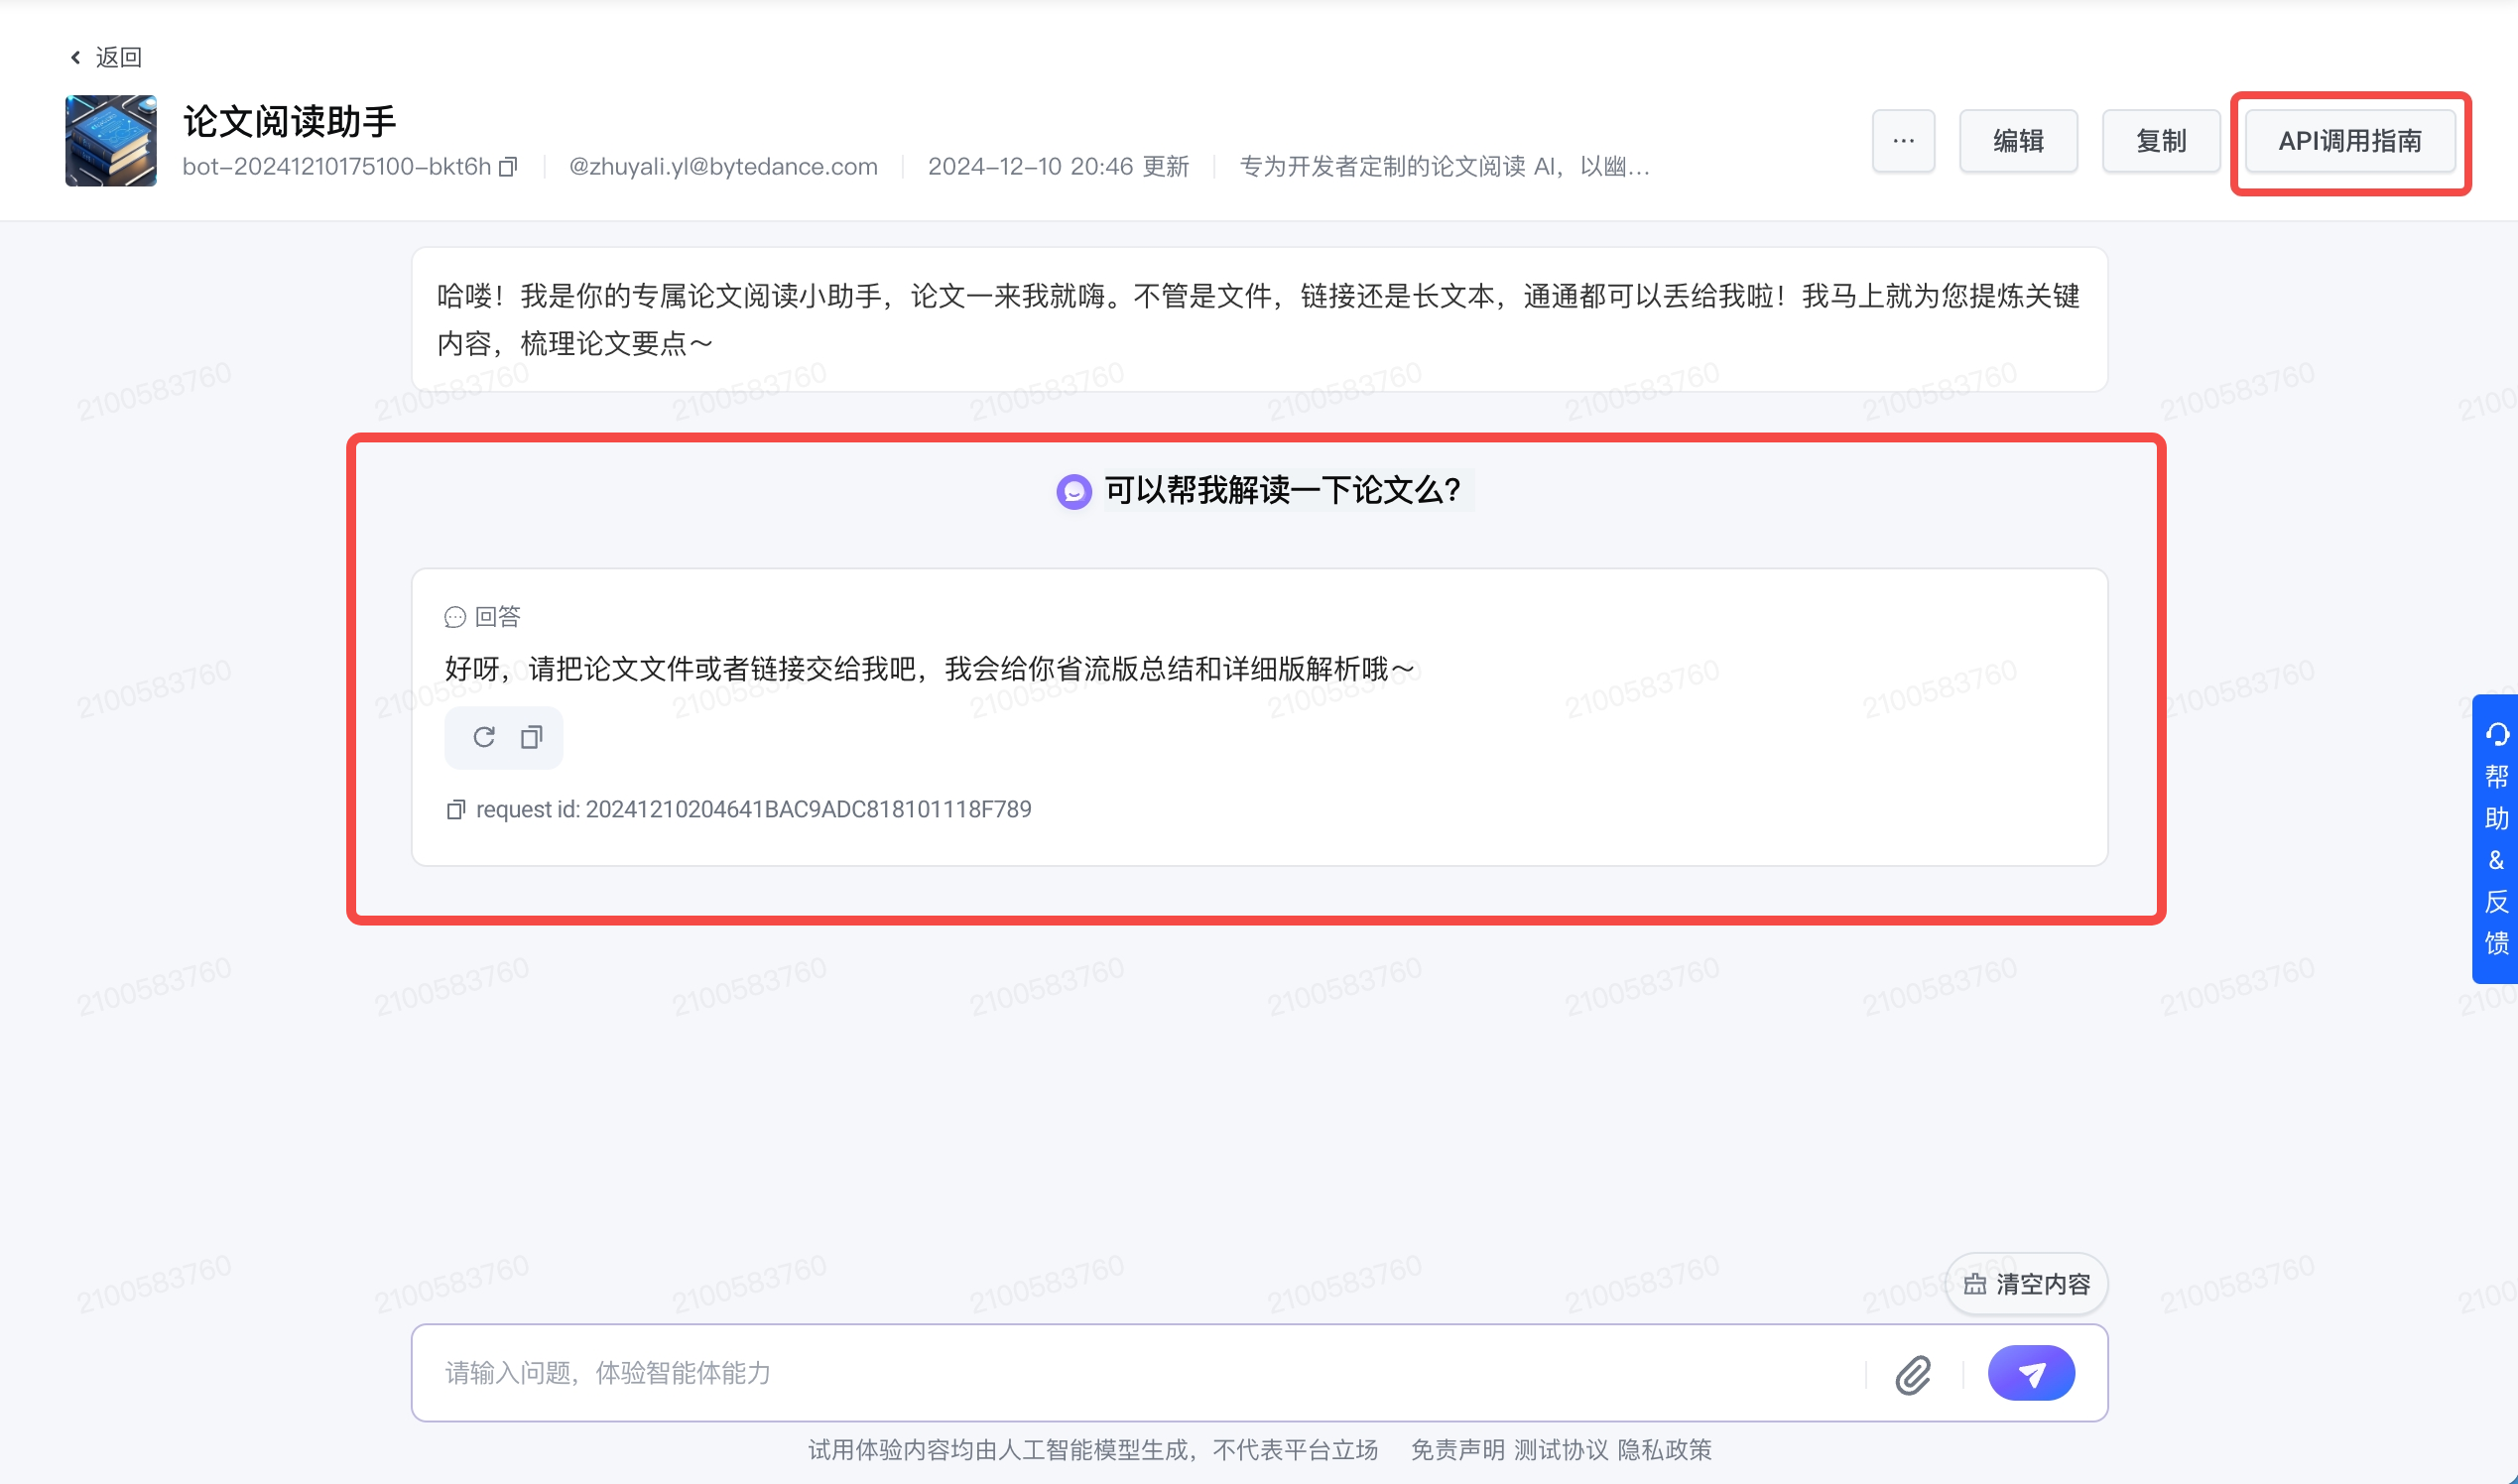2518x1484 pixels.
Task: Click the 返回 text to go back
Action: click(118, 56)
